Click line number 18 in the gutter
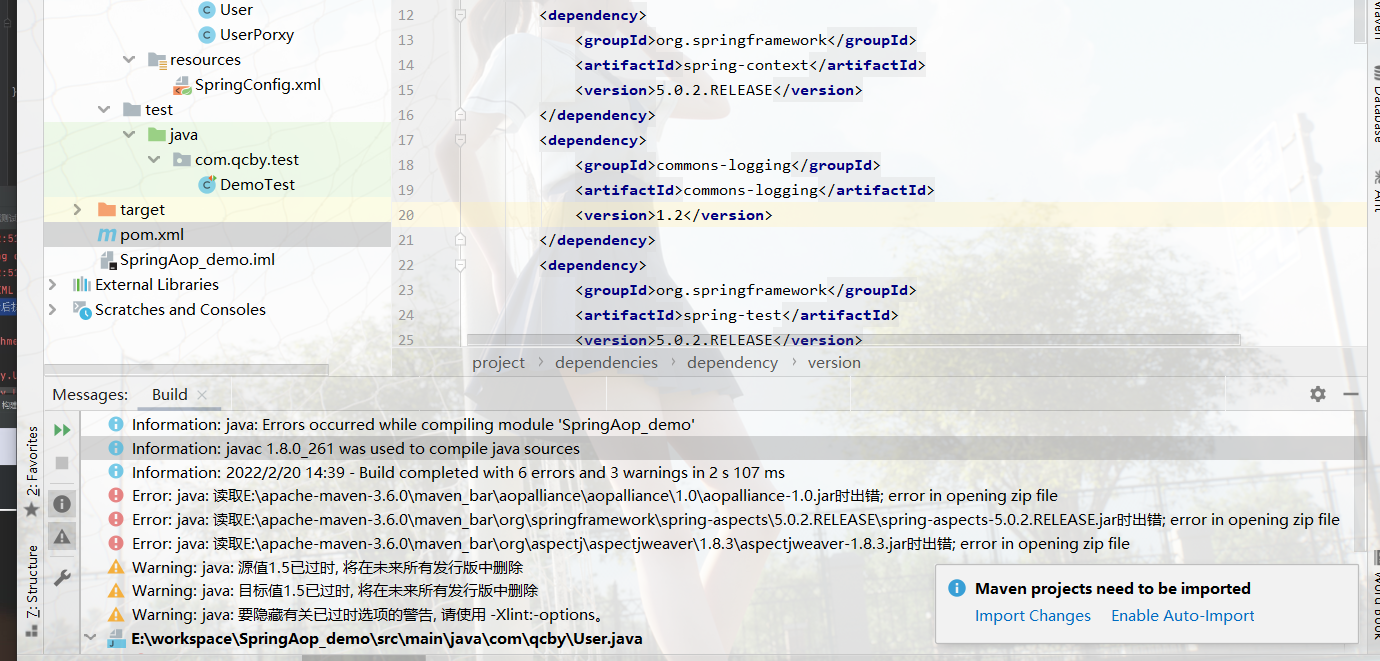Viewport: 1380px width, 661px height. pyautogui.click(x=405, y=165)
